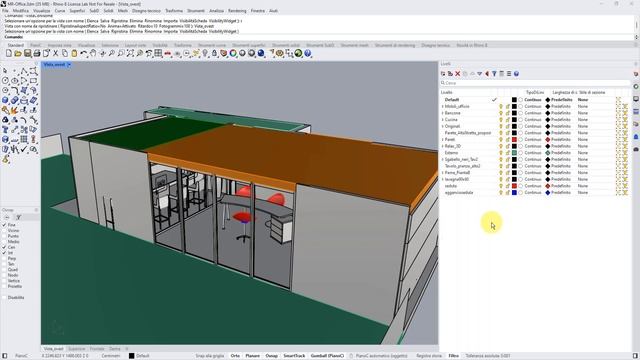Switch to the Frontale viewport tab
This screenshot has height=360, width=640.
97,349
